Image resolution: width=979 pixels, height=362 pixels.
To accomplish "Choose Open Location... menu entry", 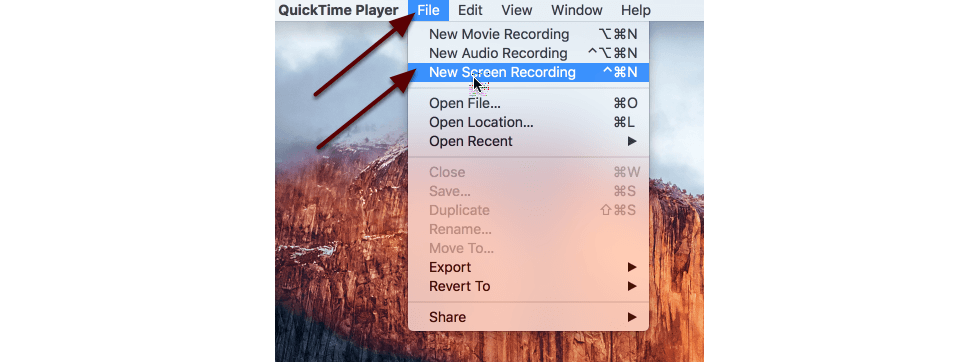I will [528, 122].
